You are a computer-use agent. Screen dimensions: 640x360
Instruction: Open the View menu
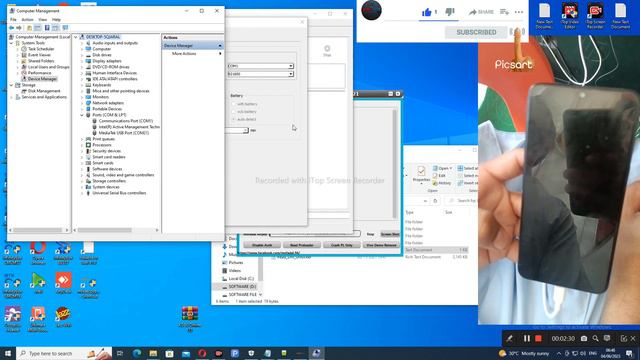(x=42, y=20)
